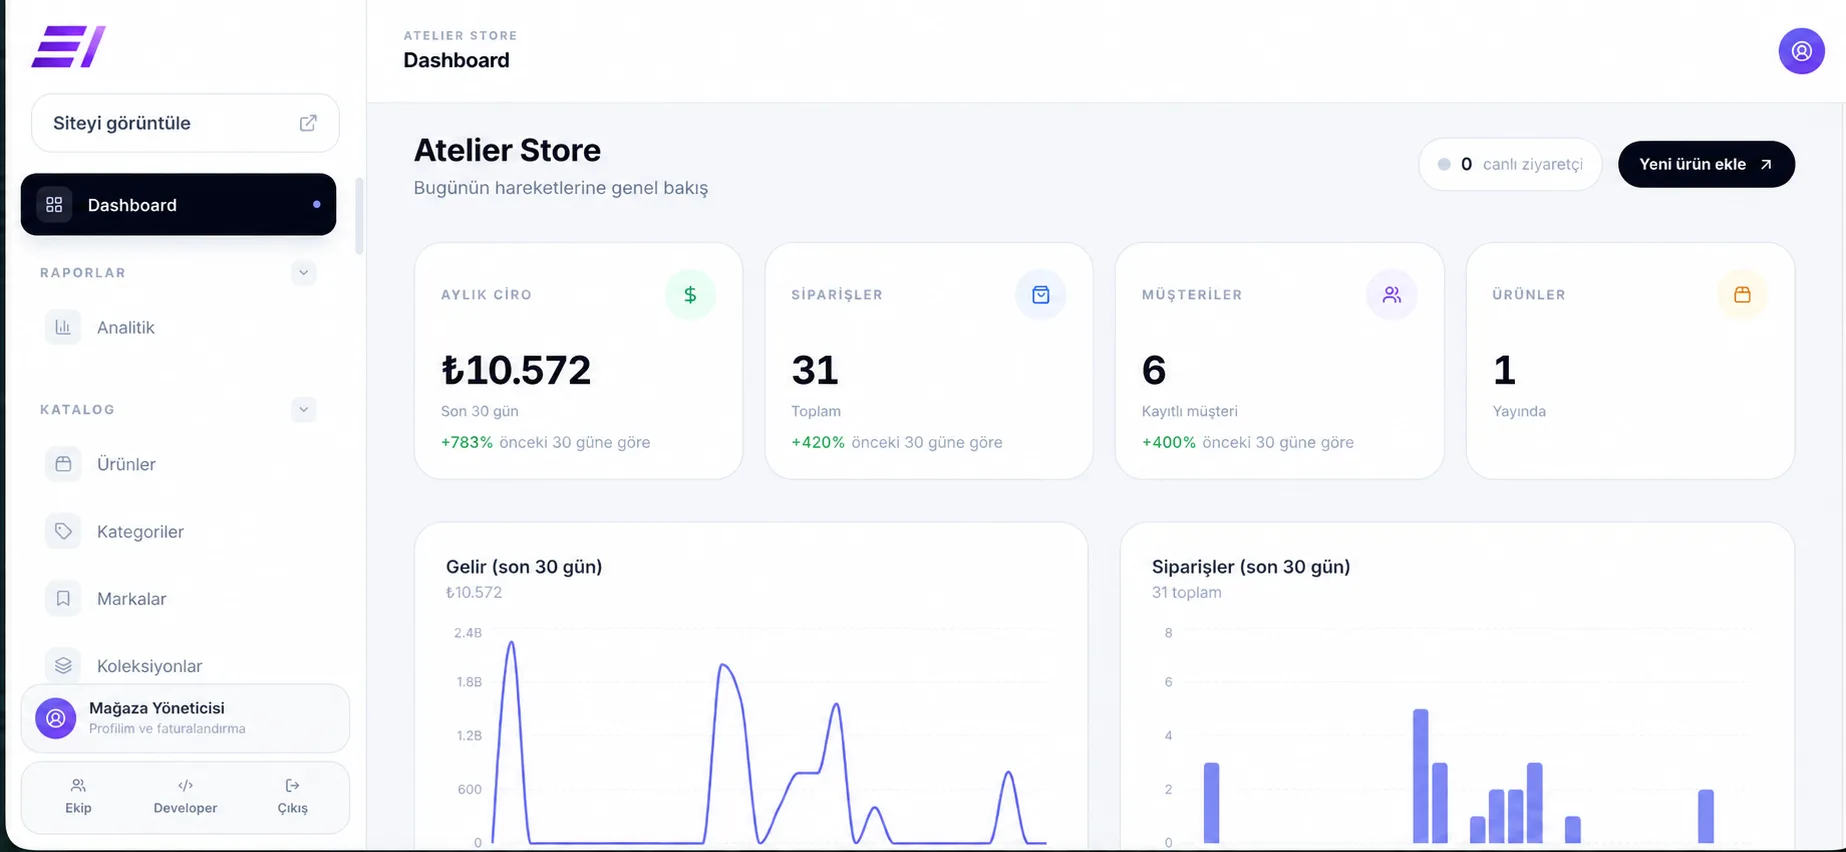Click the +420% orders change text
The height and width of the screenshot is (852, 1846).
[x=818, y=442]
